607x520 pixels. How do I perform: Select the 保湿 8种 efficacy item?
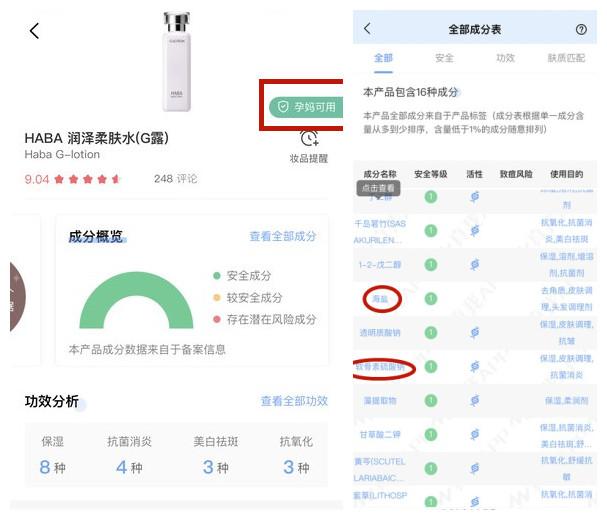point(53,455)
